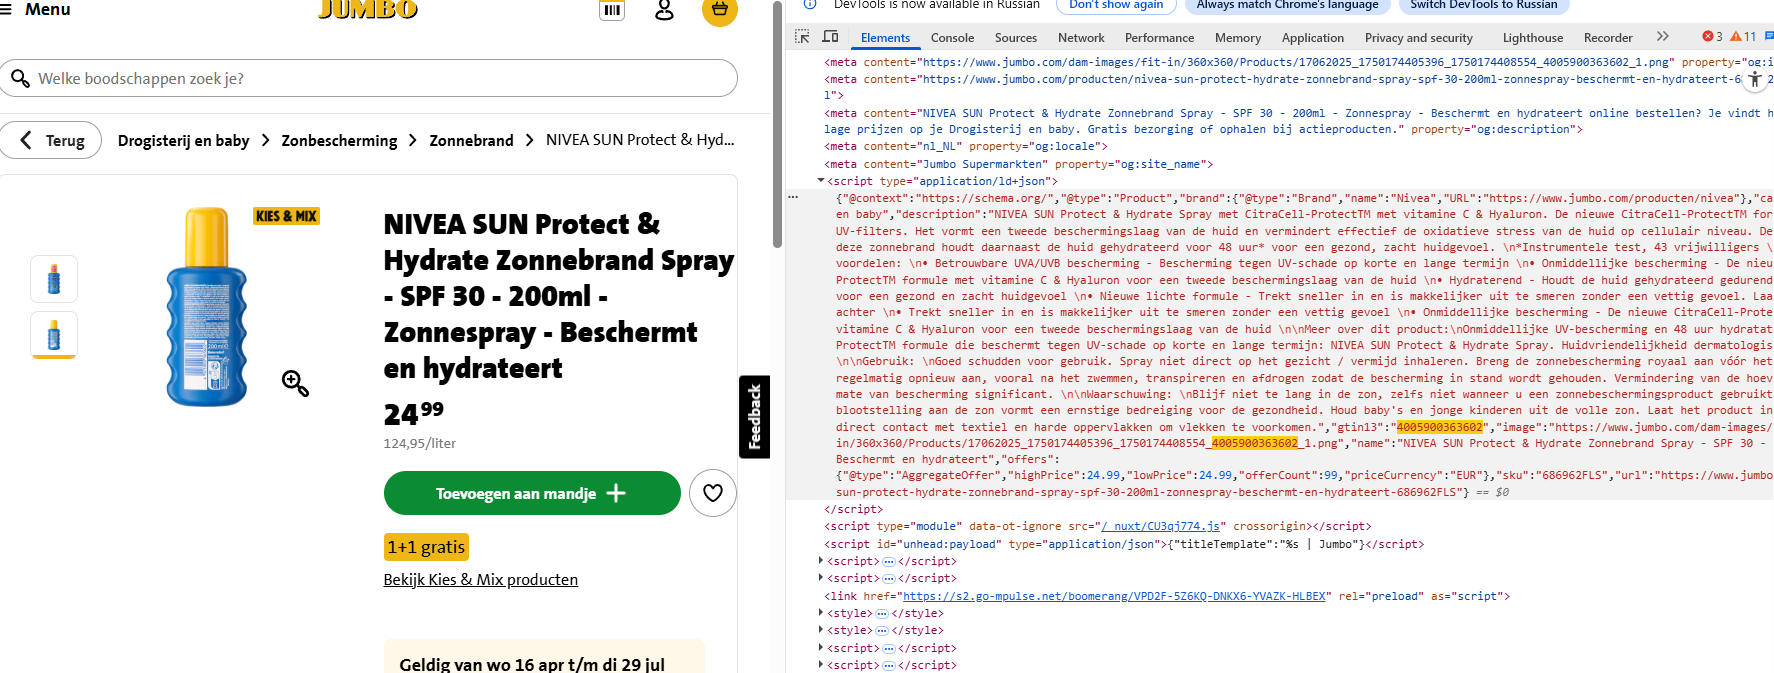Focus the Welke boodschappen zoek je search field
This screenshot has width=1774, height=673.
tap(369, 78)
